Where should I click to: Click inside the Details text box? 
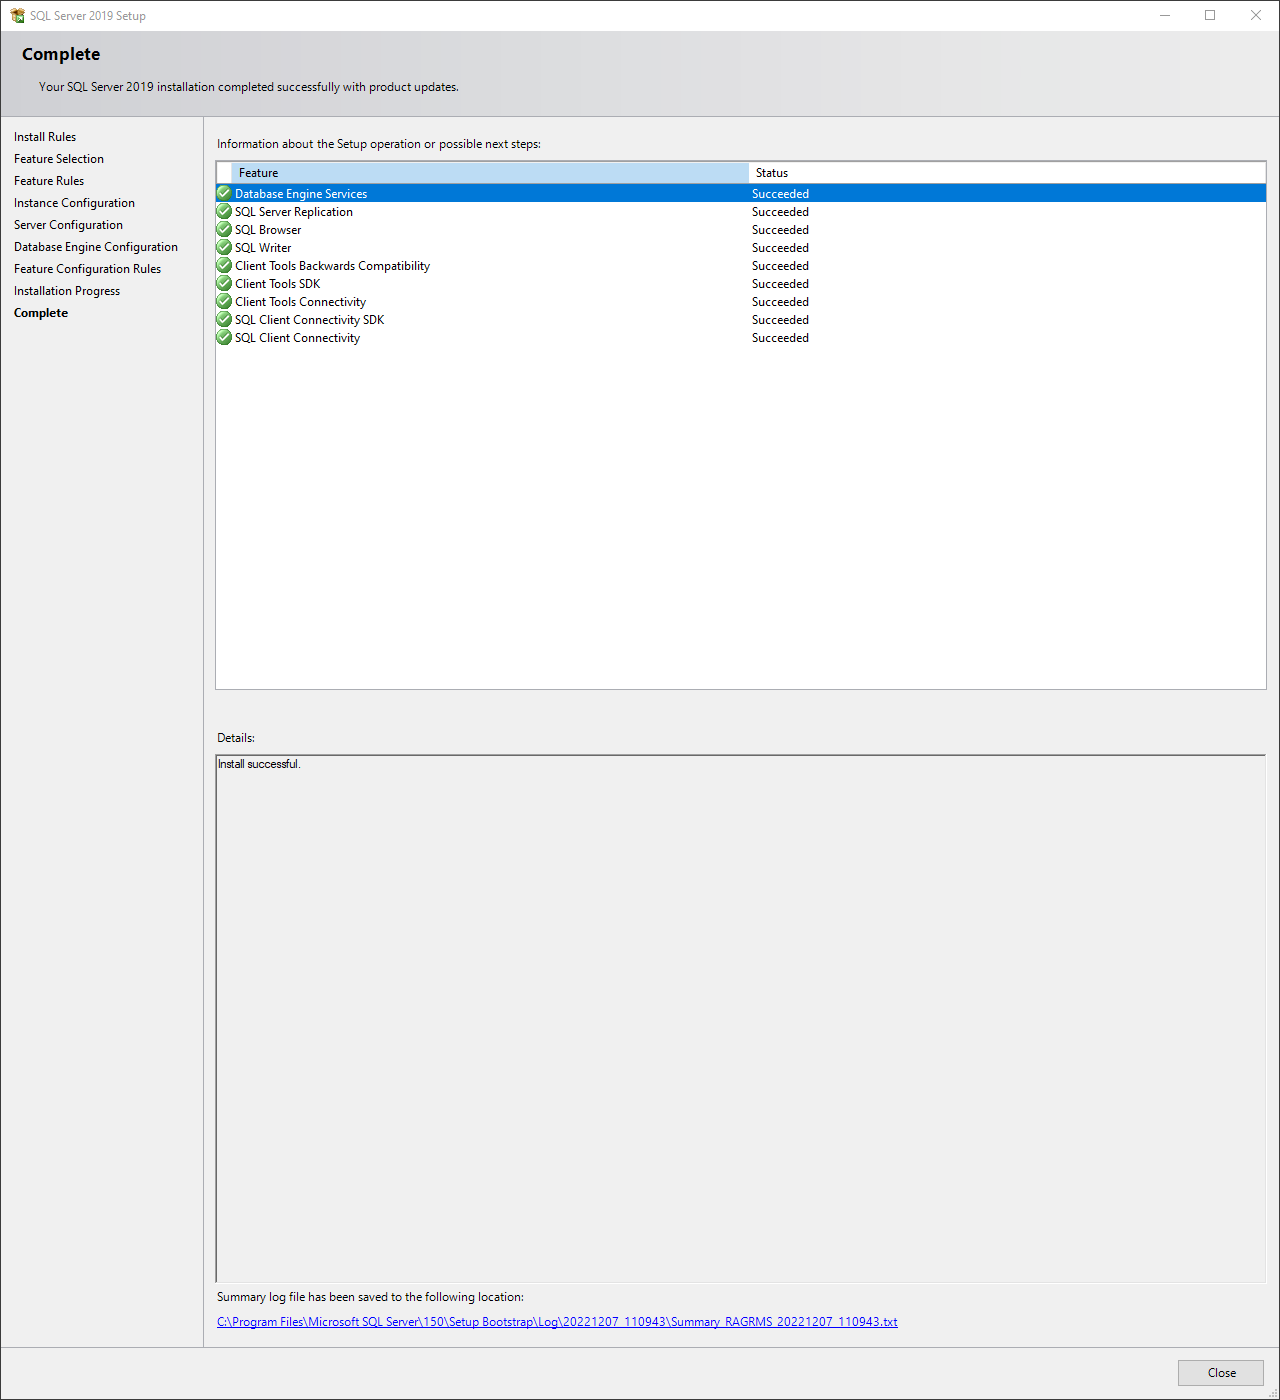(x=741, y=1019)
